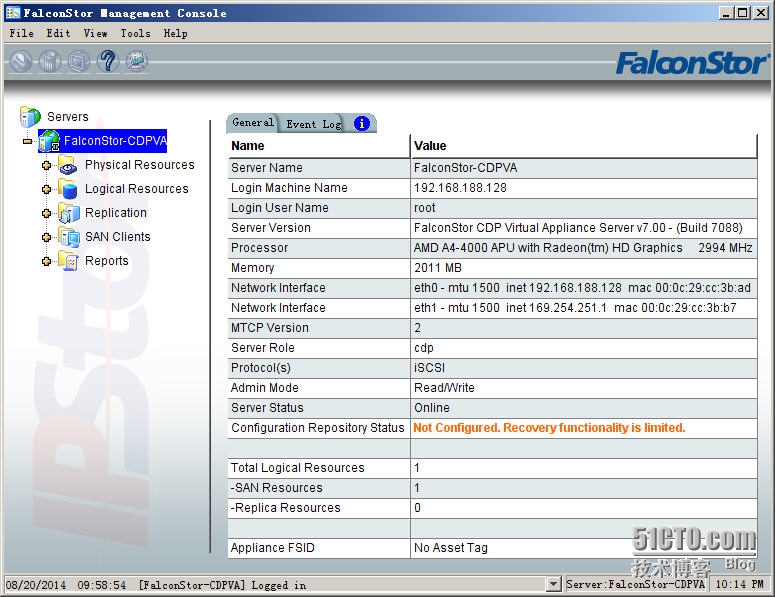
Task: Switch to the Event Log tab
Action: [314, 124]
